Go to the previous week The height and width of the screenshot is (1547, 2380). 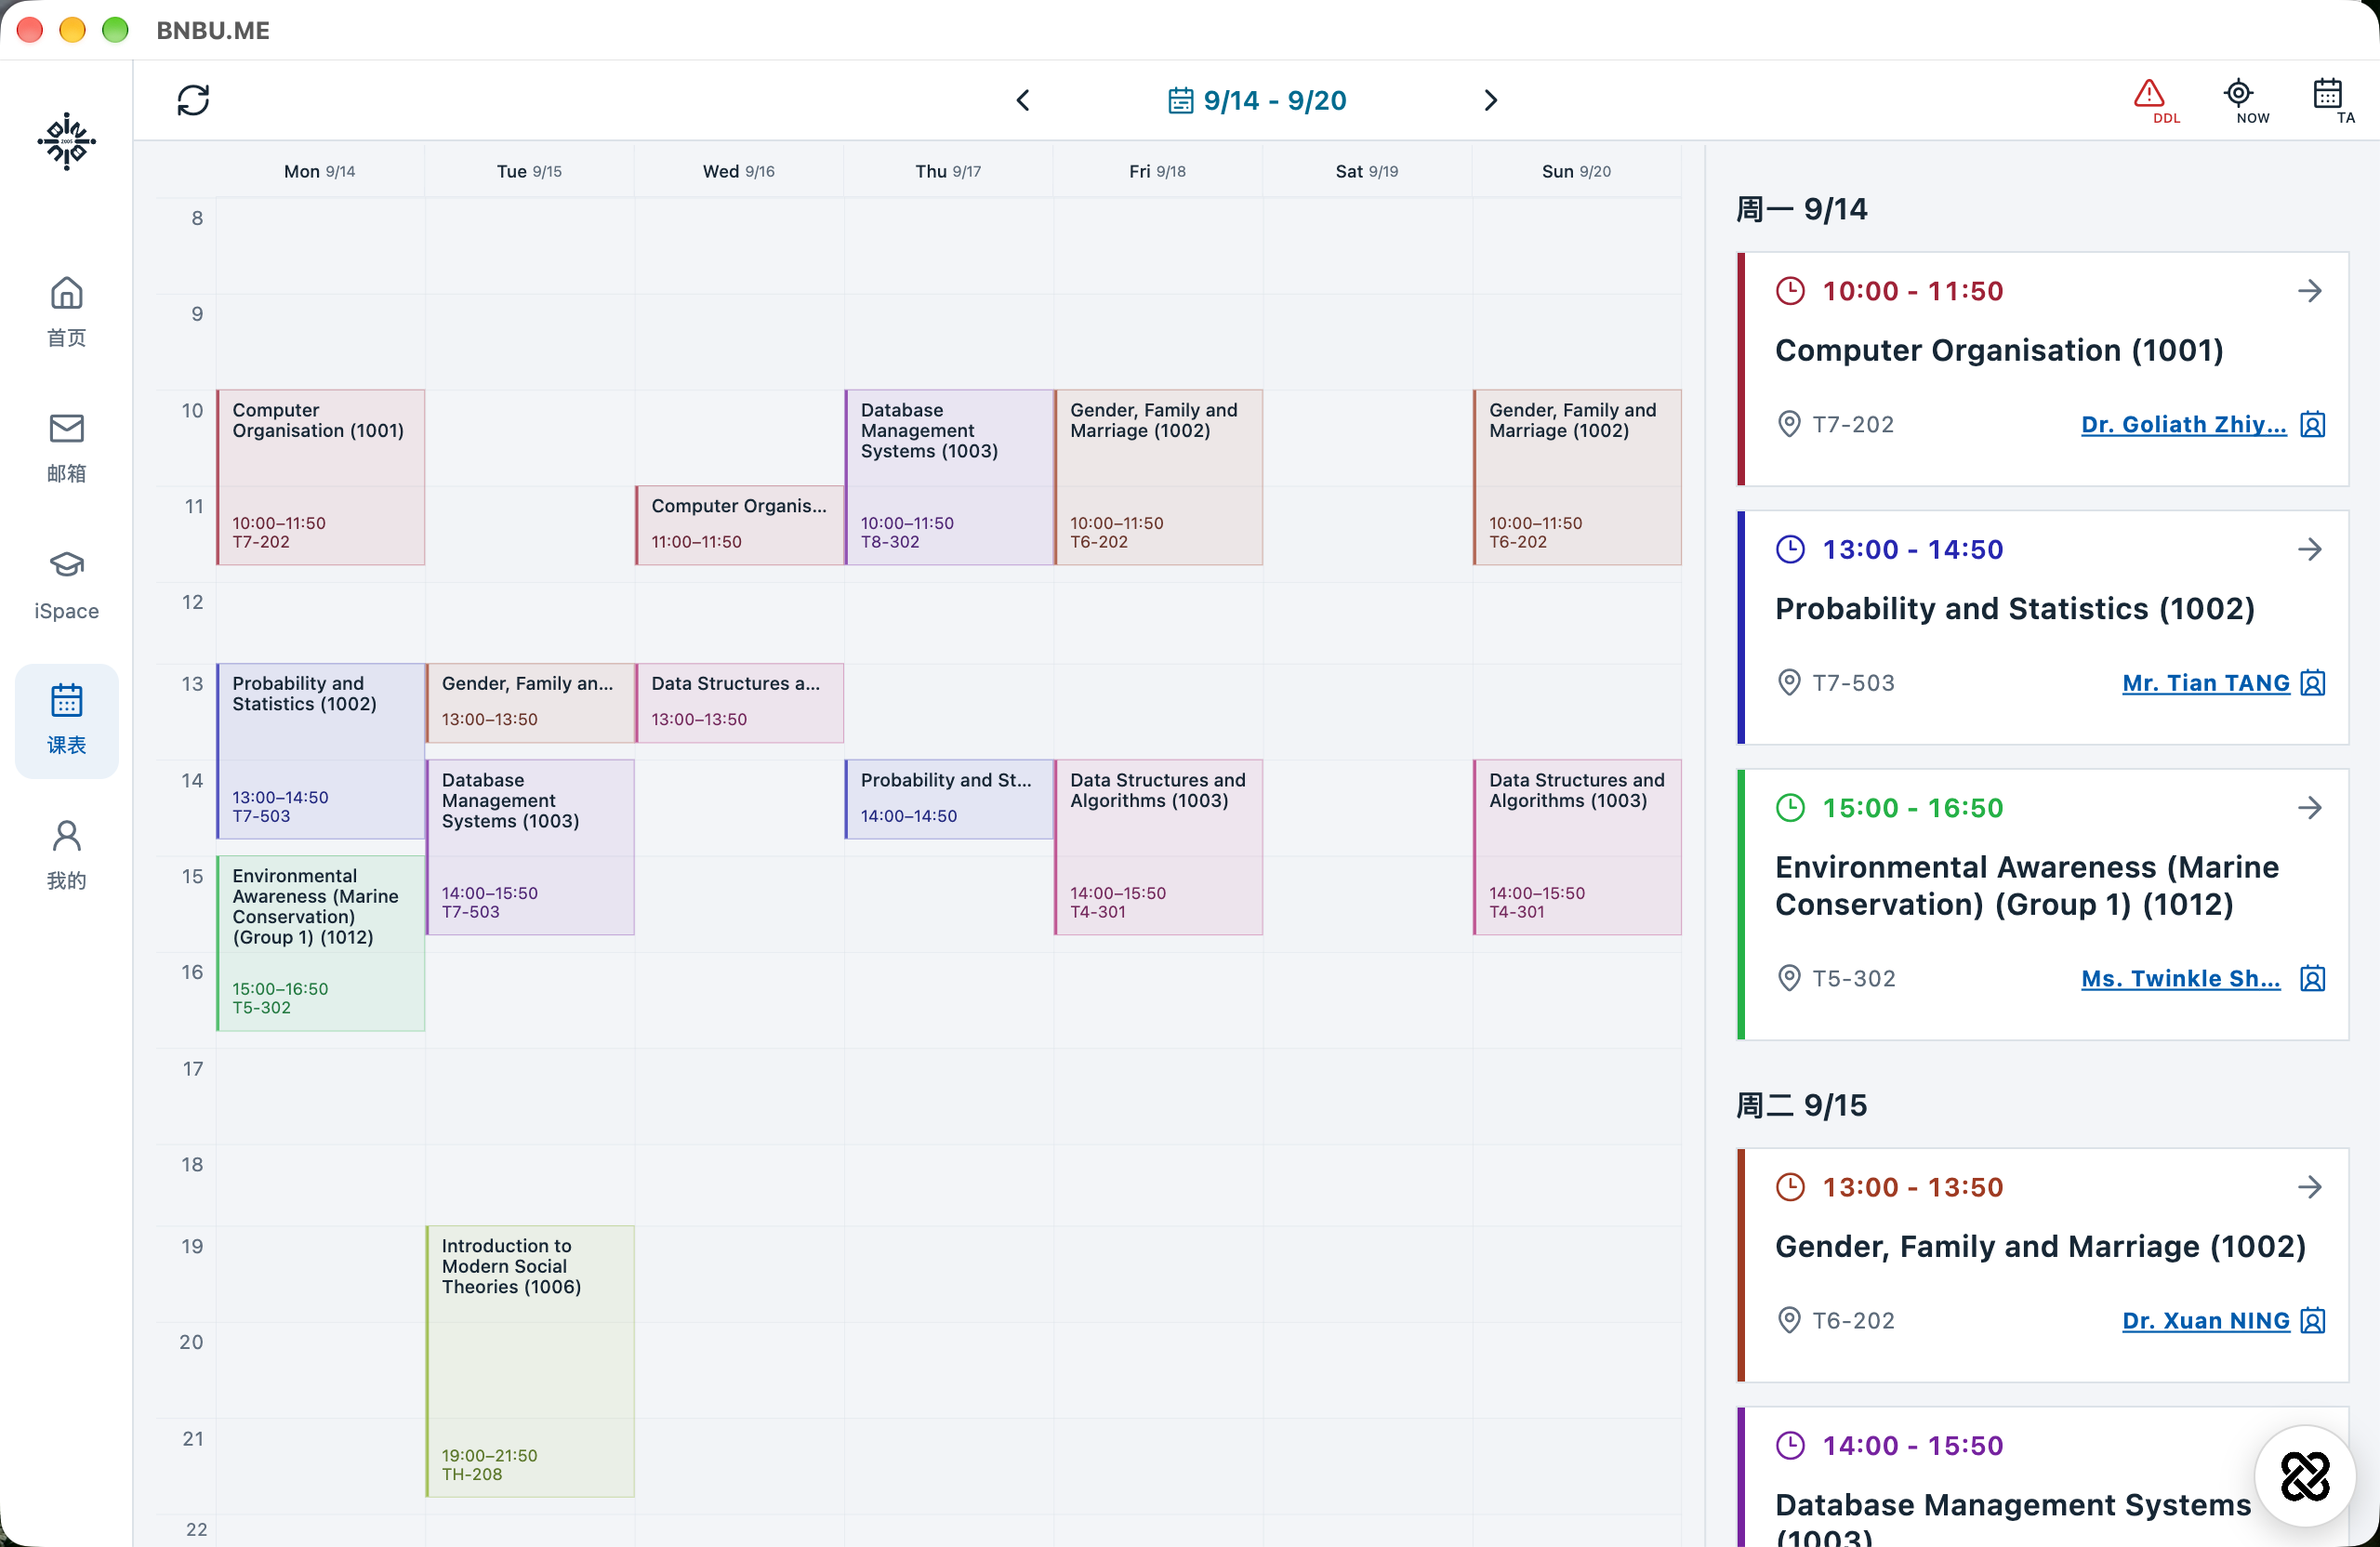tap(1023, 100)
